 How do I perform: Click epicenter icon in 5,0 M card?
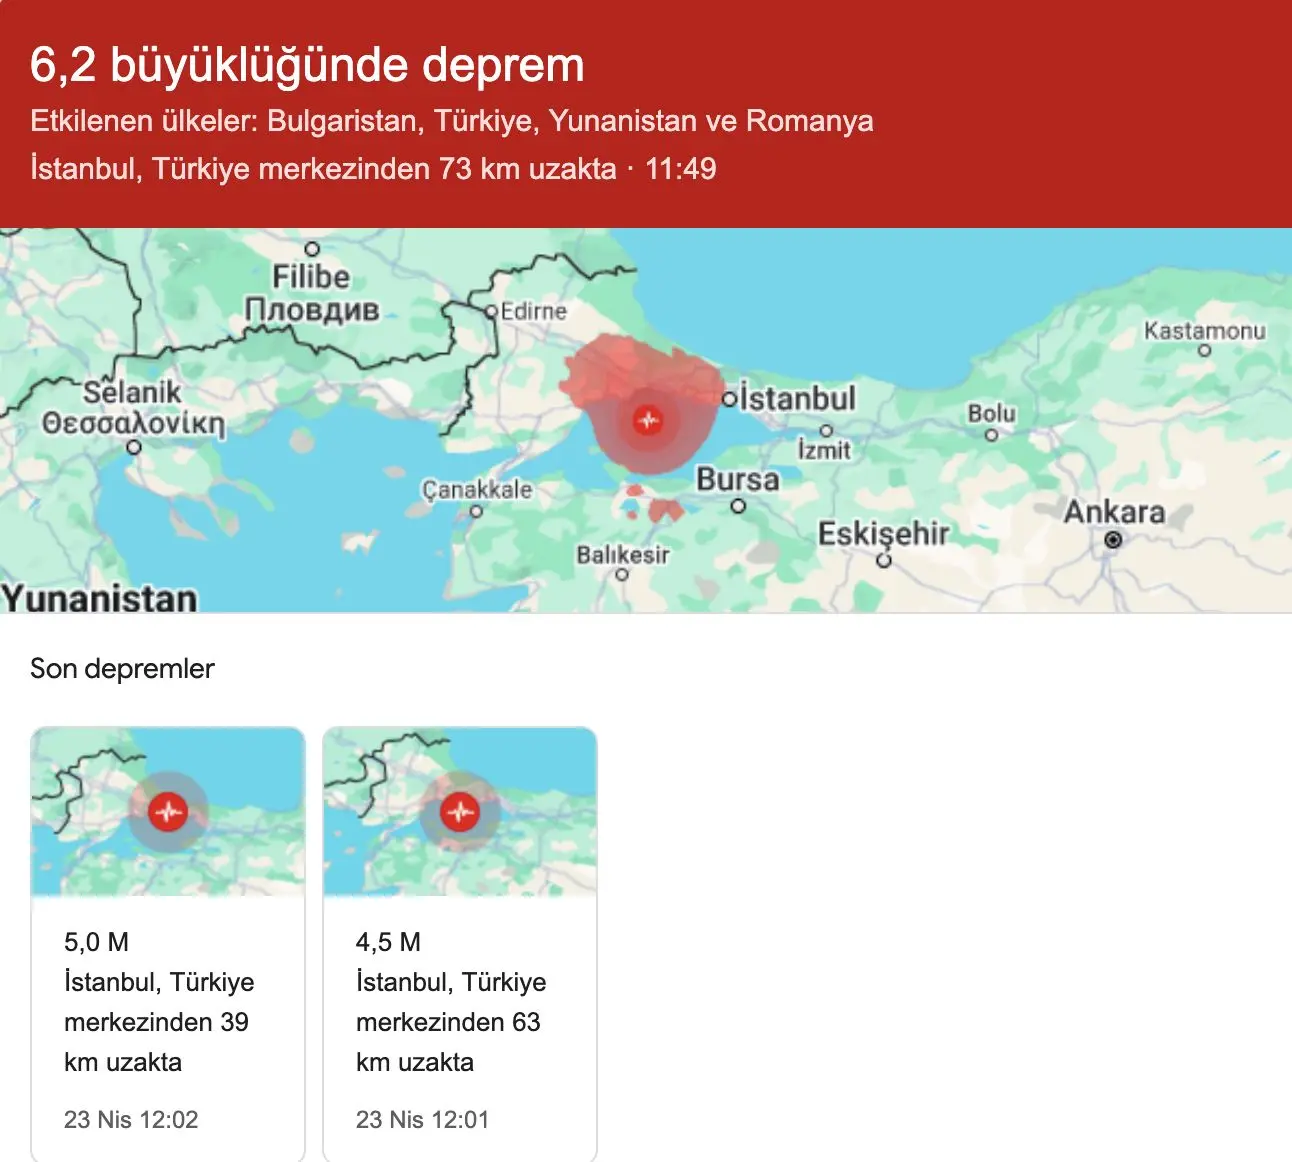point(167,811)
